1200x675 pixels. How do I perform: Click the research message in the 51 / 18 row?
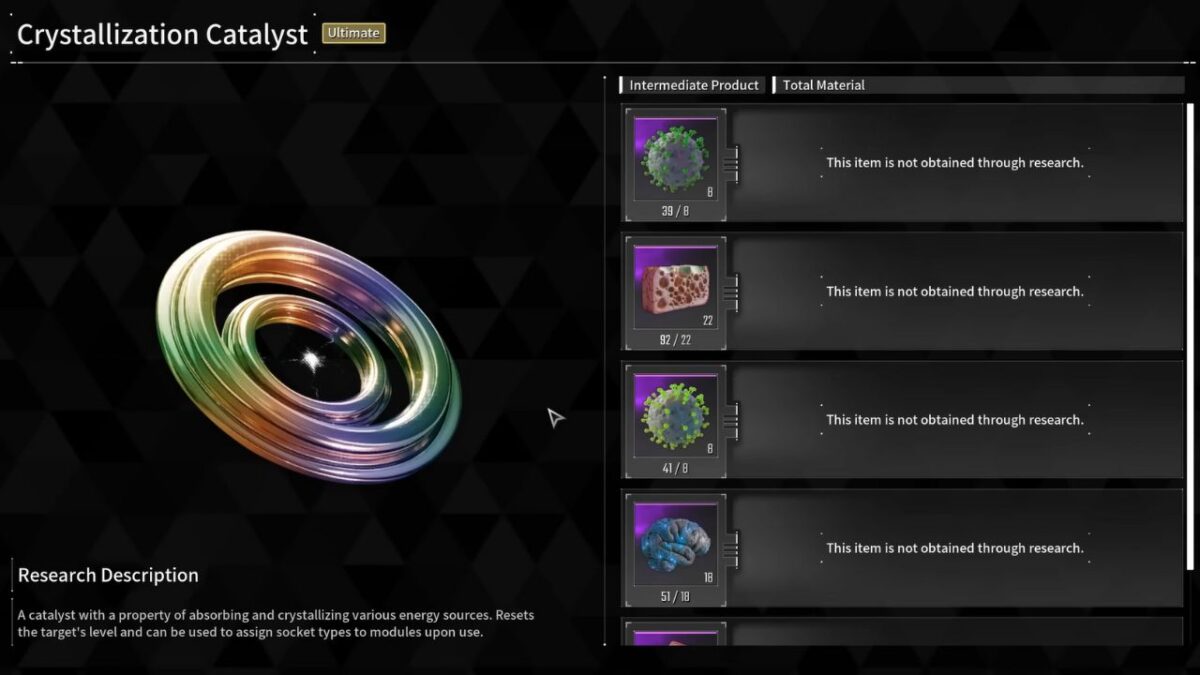[x=954, y=548]
